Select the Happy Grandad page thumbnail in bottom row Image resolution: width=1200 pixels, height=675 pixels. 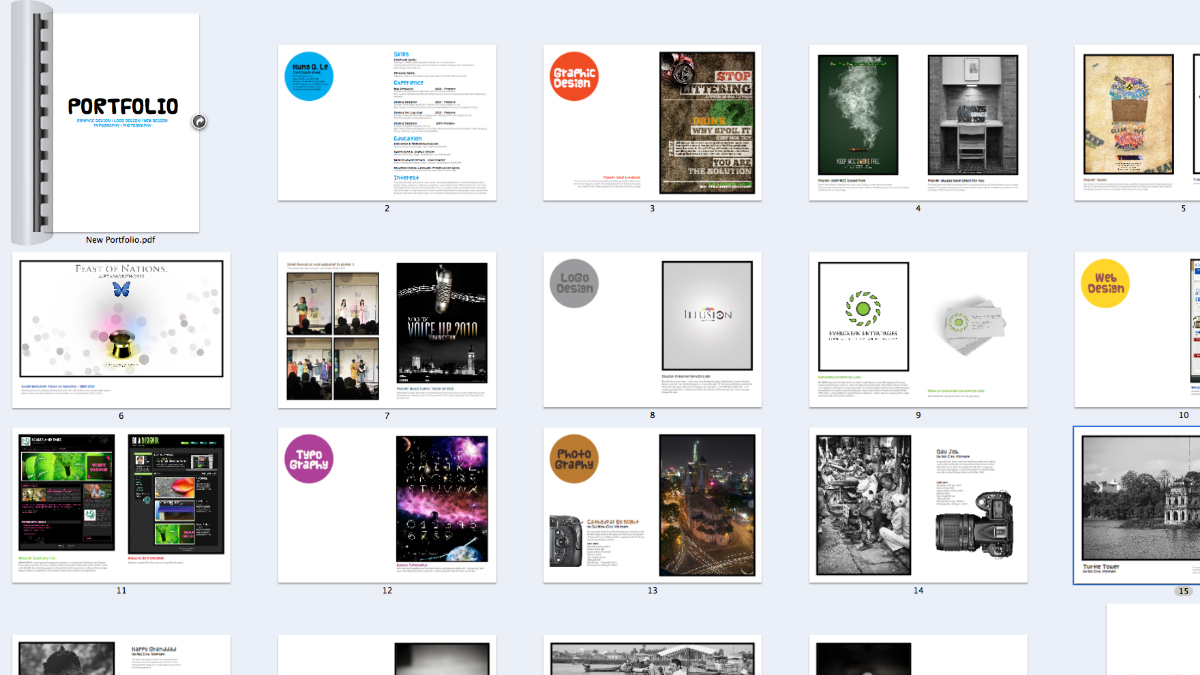coord(121,655)
